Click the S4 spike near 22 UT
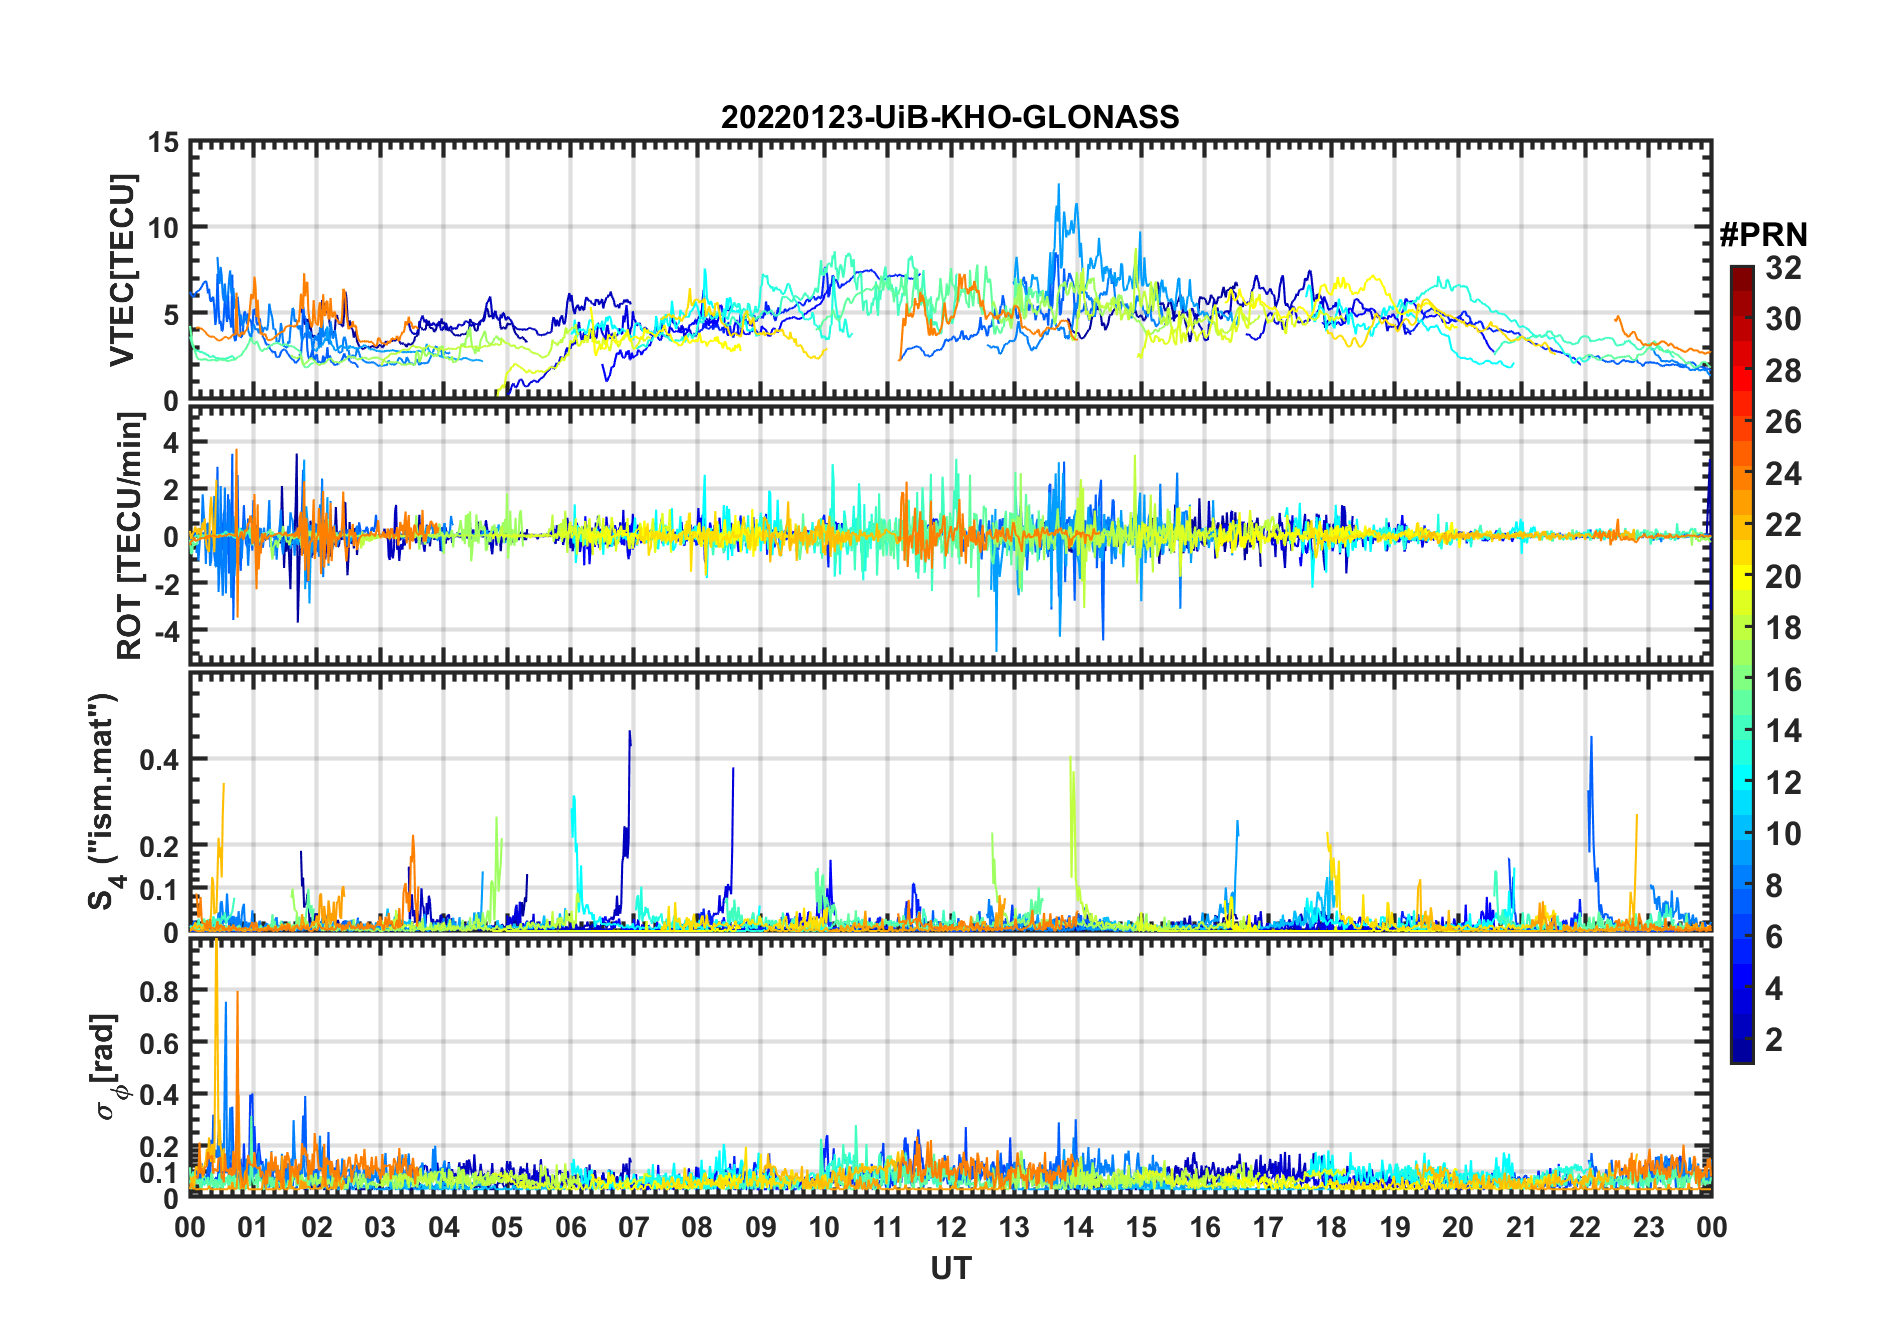The width and height of the screenshot is (1902, 1330). [x=1590, y=738]
